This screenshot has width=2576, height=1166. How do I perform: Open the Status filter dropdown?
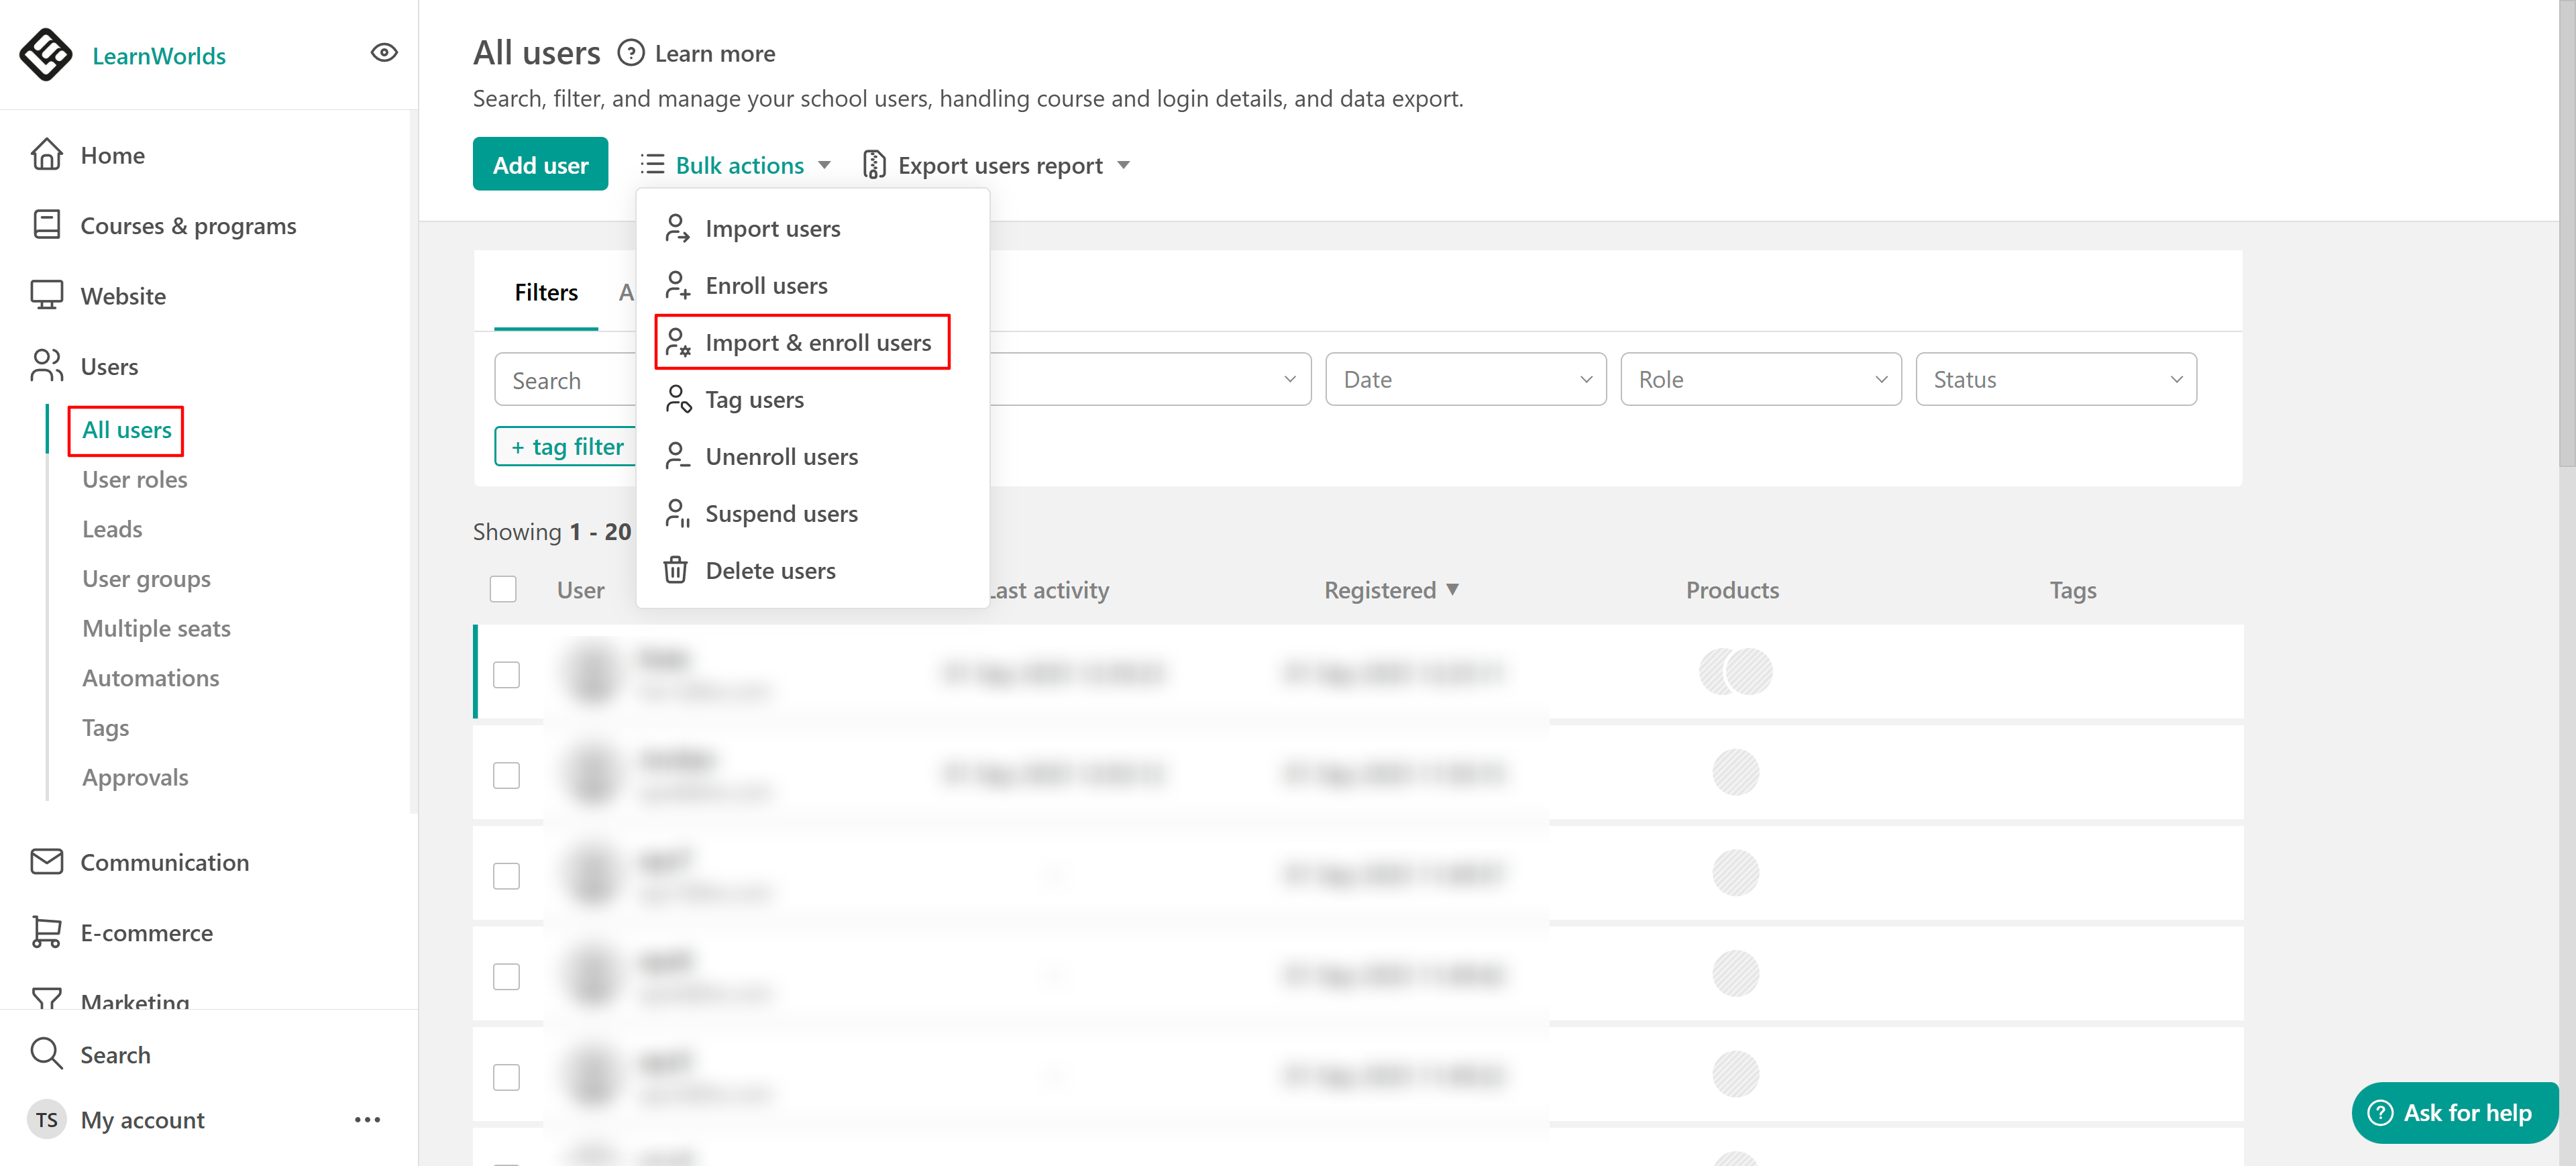point(2055,379)
